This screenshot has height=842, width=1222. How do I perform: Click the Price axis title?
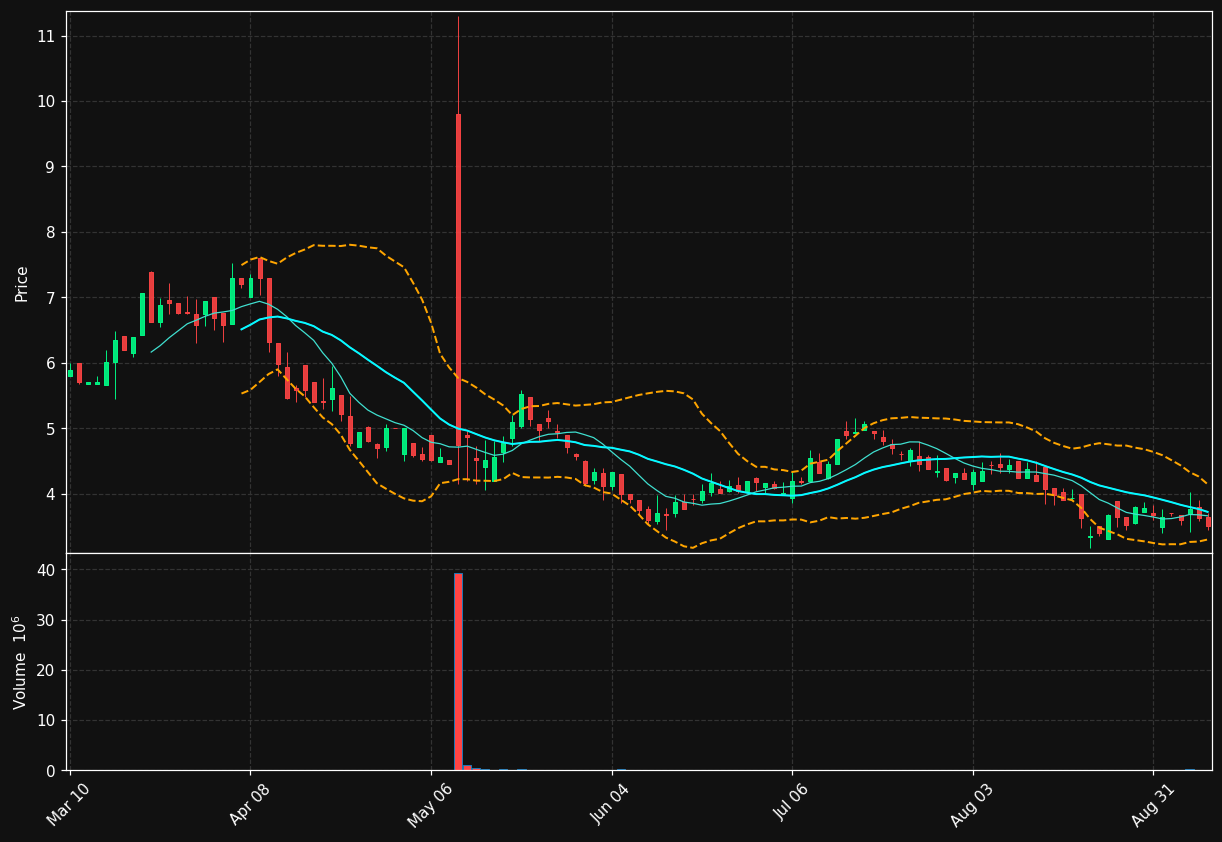(x=22, y=283)
